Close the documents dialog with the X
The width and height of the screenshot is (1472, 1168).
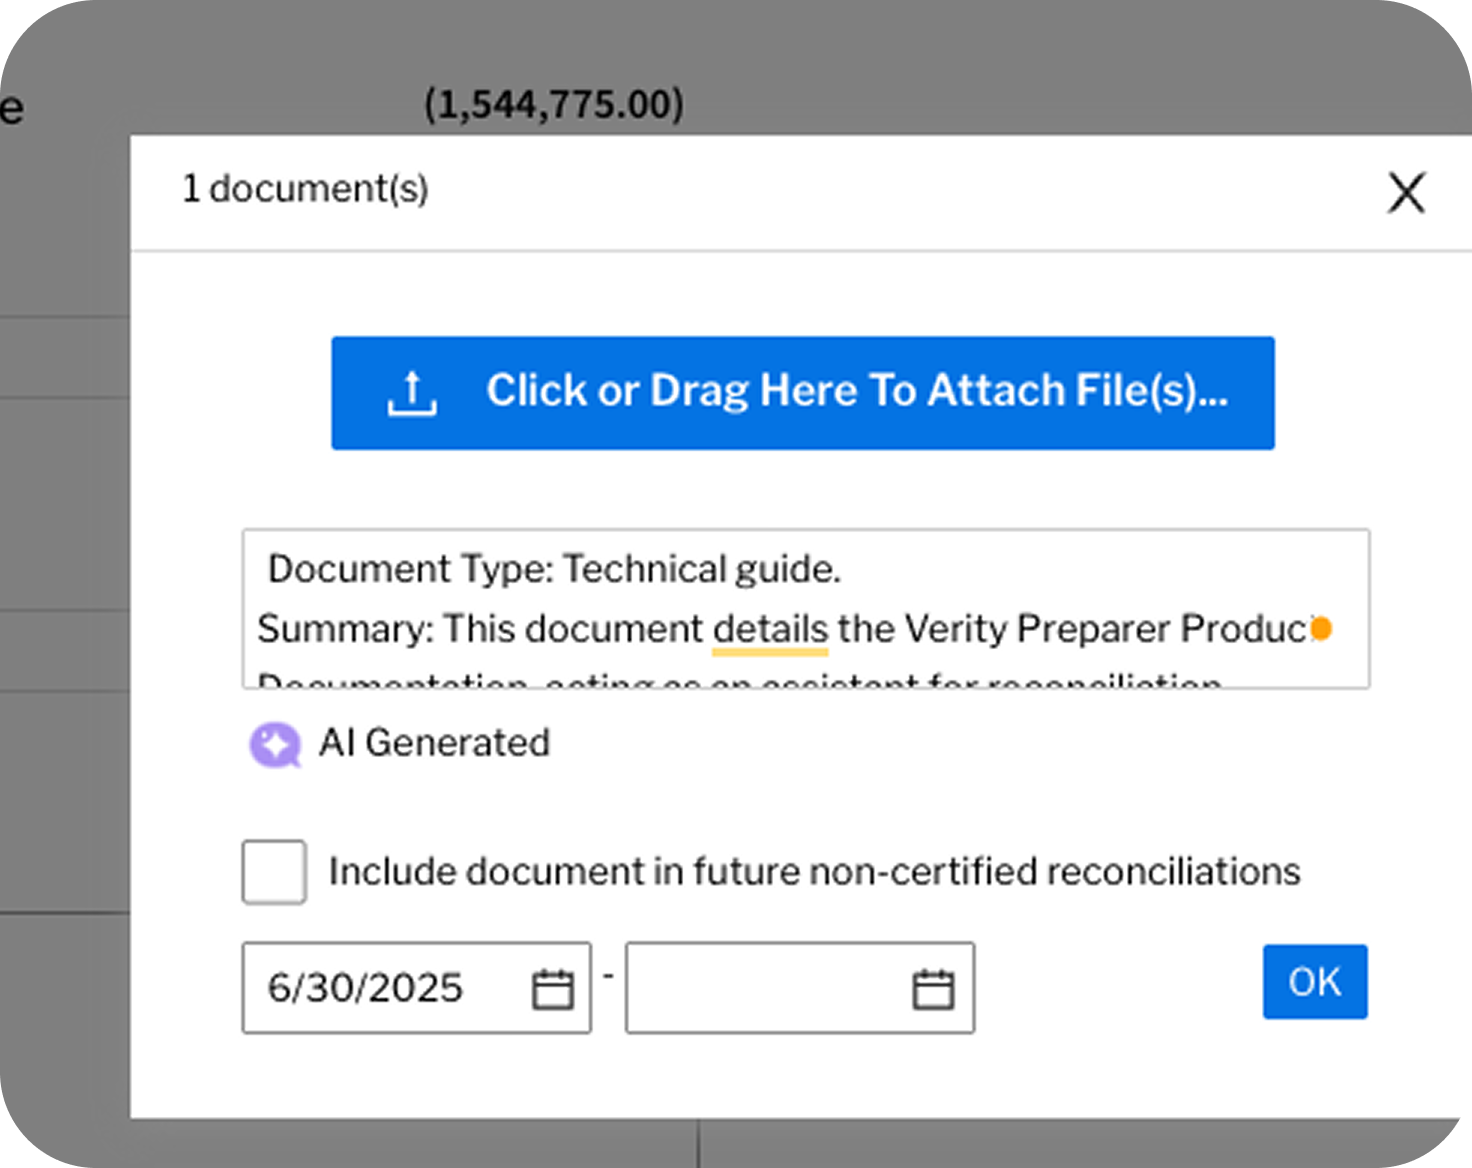[x=1406, y=192]
